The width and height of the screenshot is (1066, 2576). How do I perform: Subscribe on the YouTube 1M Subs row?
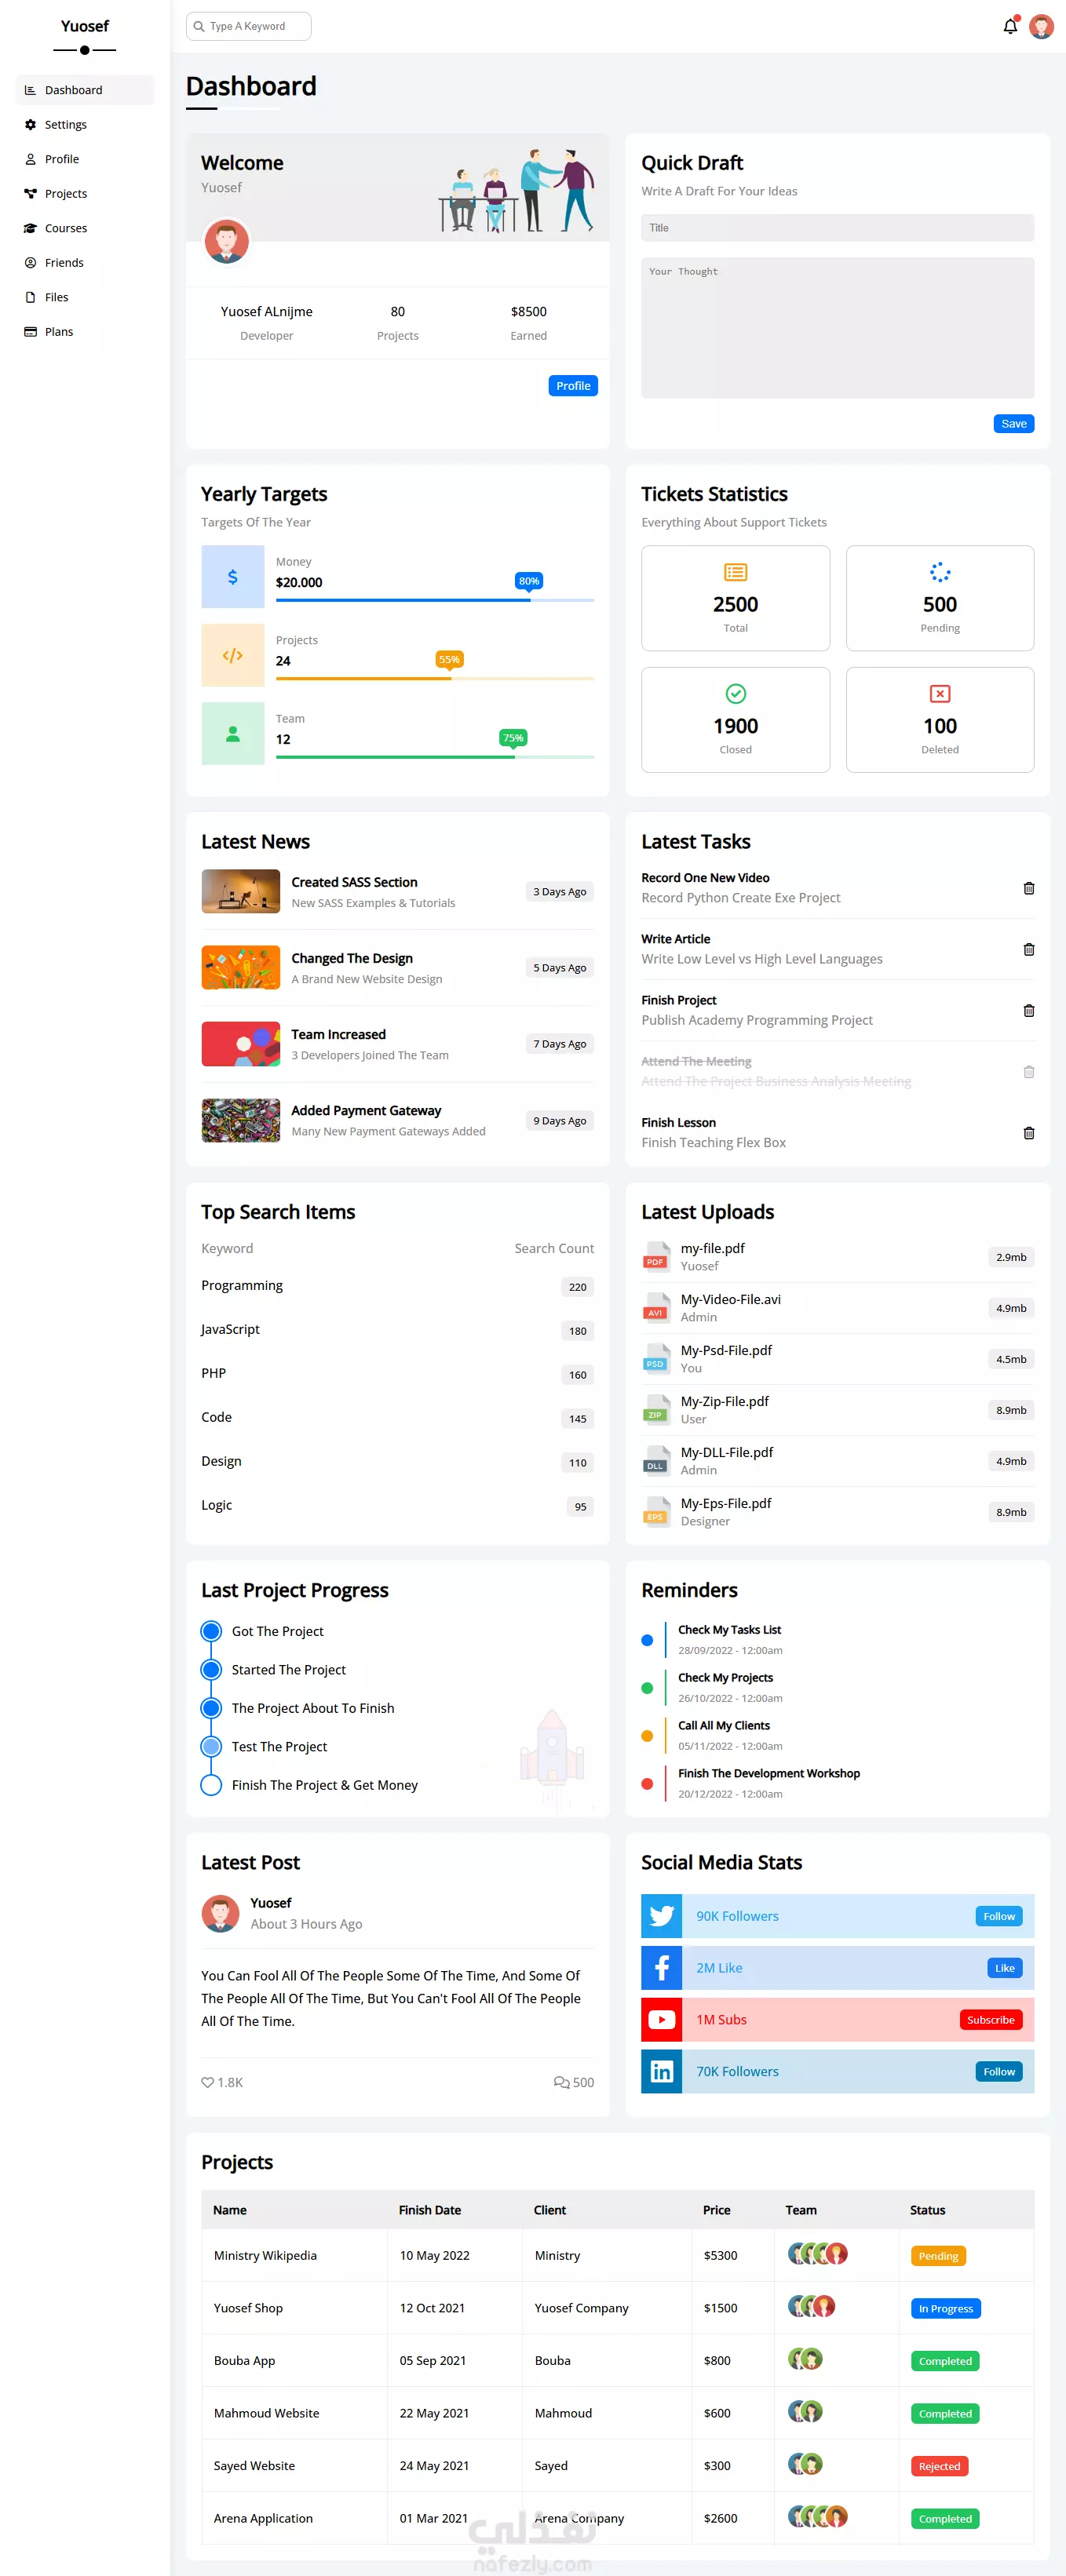(990, 2019)
